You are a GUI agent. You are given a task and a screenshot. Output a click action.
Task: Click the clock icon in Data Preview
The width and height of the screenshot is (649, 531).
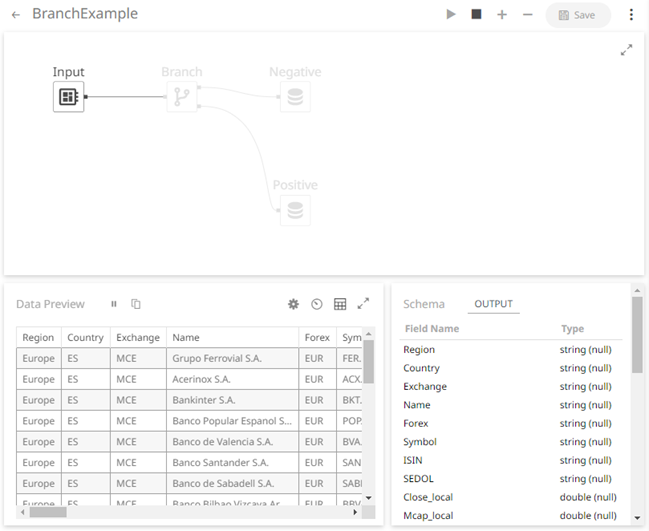tap(317, 304)
